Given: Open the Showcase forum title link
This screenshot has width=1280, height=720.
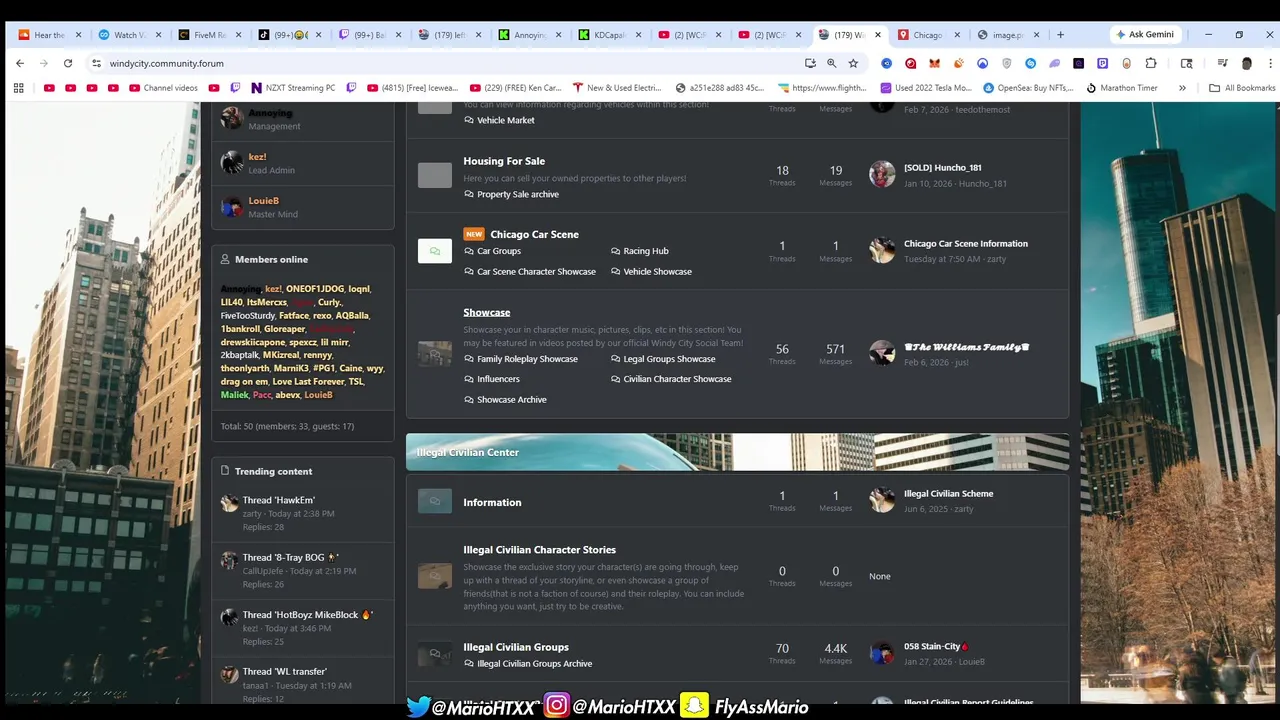Looking at the screenshot, I should (x=487, y=313).
